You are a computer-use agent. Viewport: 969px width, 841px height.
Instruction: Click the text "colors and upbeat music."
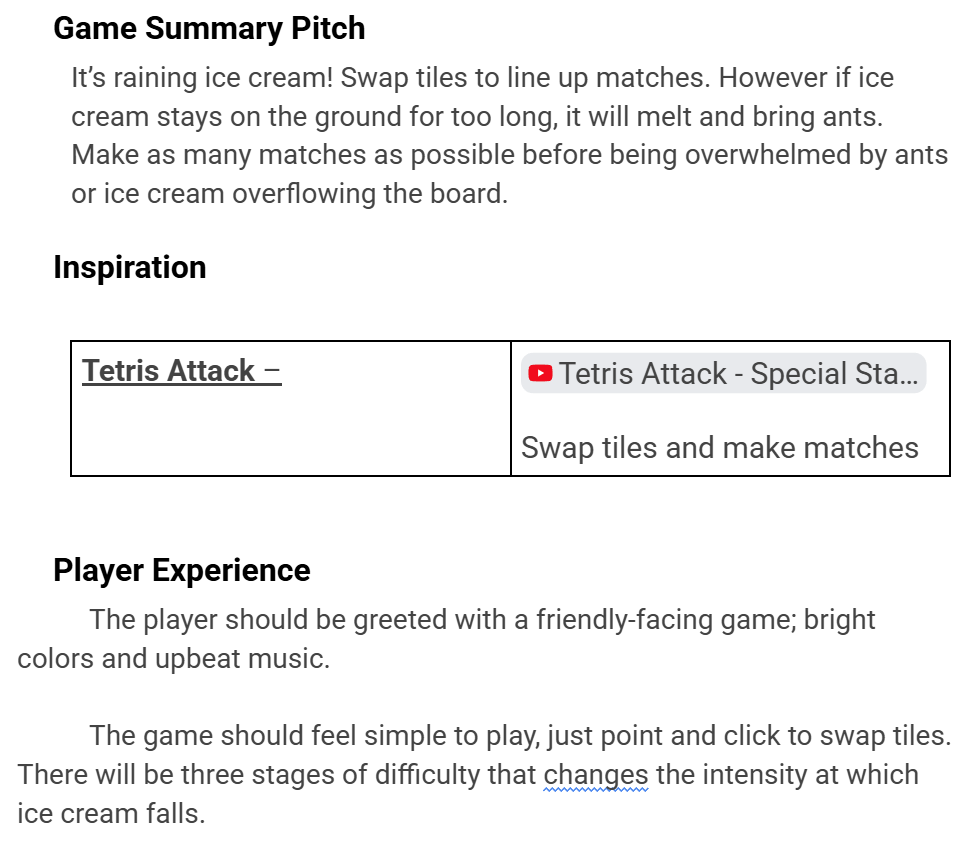[174, 659]
